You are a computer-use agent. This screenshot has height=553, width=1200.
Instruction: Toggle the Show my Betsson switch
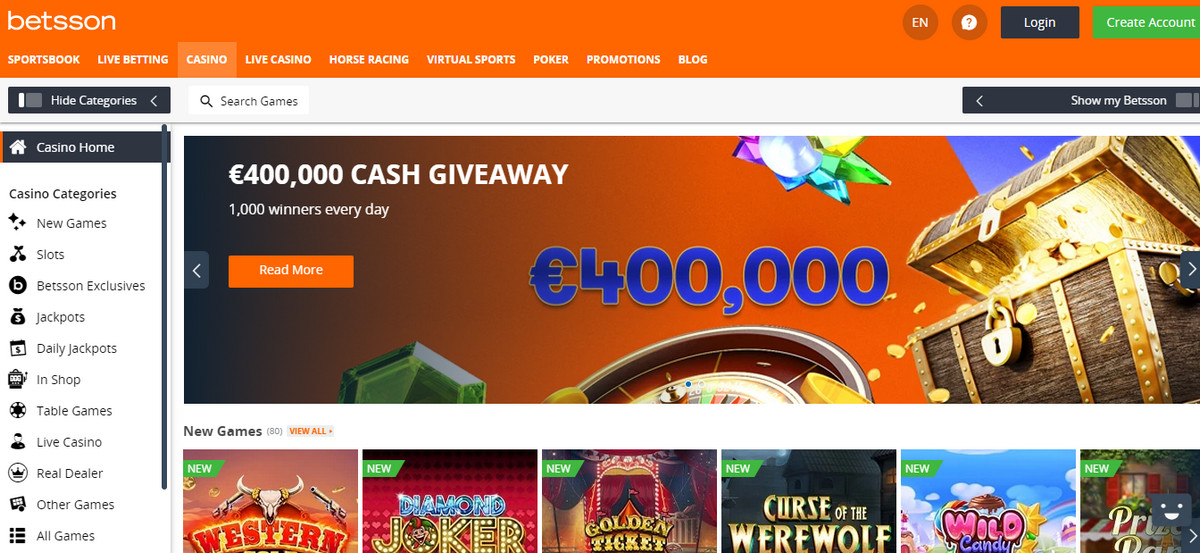click(x=1186, y=100)
